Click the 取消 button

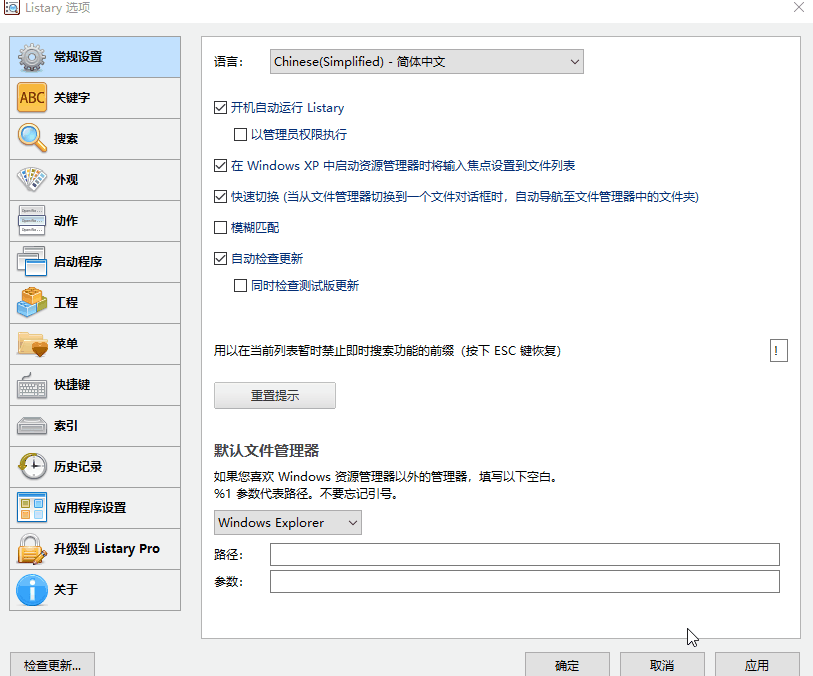point(662,665)
